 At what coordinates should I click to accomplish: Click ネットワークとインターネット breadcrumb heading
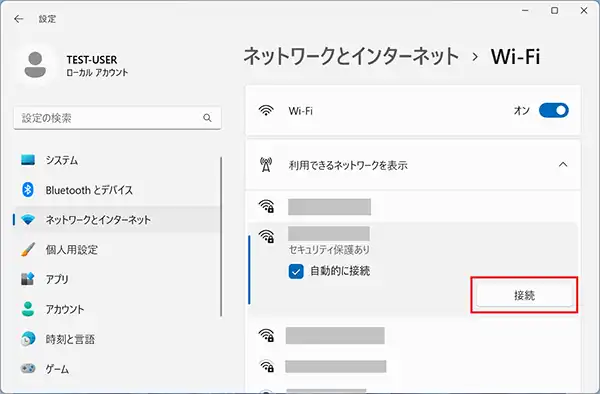351,57
